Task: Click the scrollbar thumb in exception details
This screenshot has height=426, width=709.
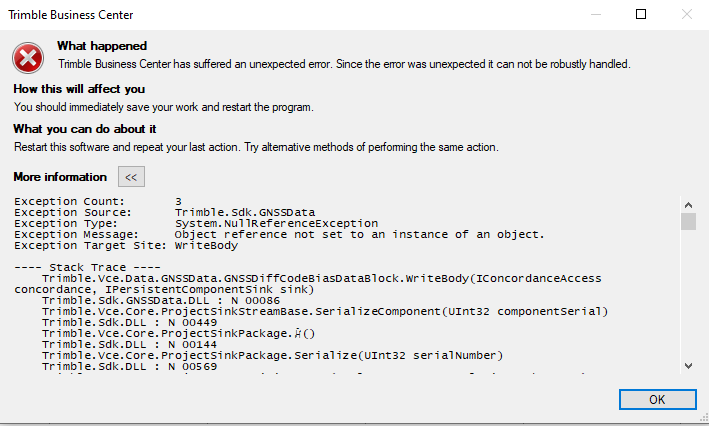Action: (x=687, y=221)
